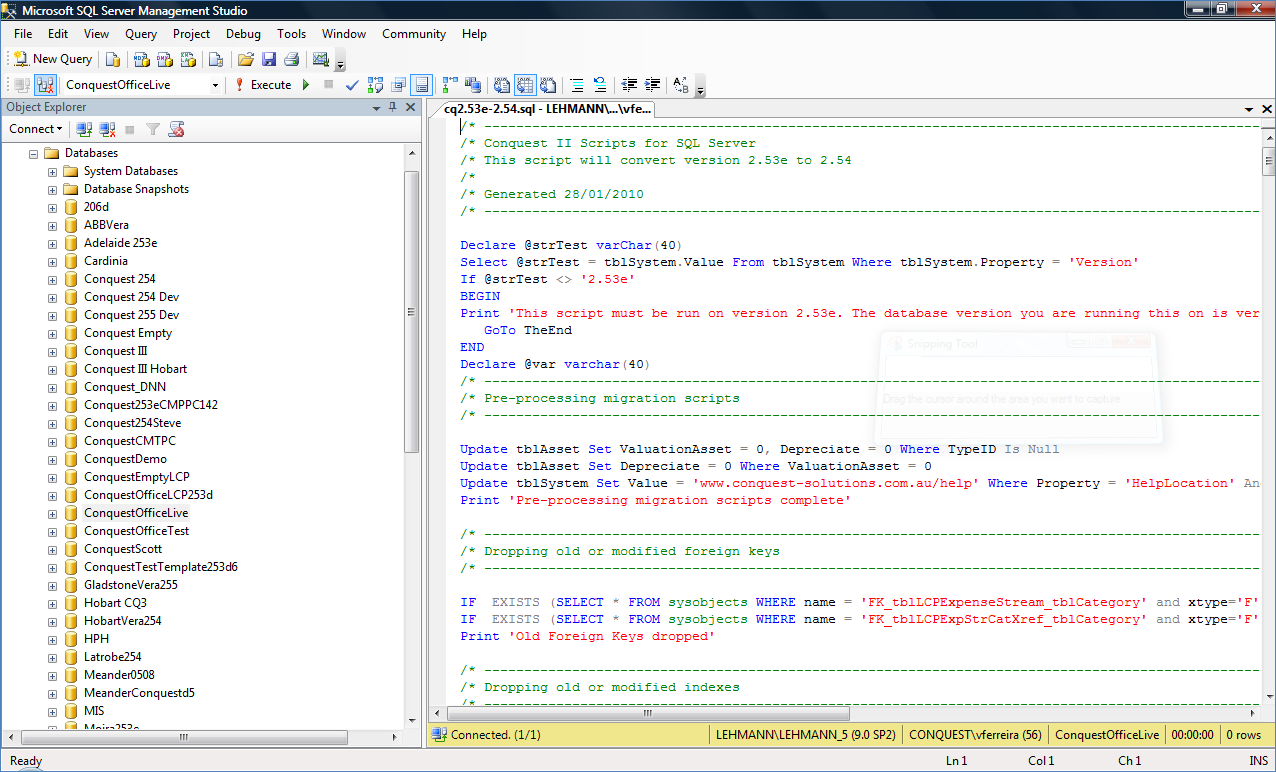
Task: Decrease the indent of selected lines
Action: (629, 85)
